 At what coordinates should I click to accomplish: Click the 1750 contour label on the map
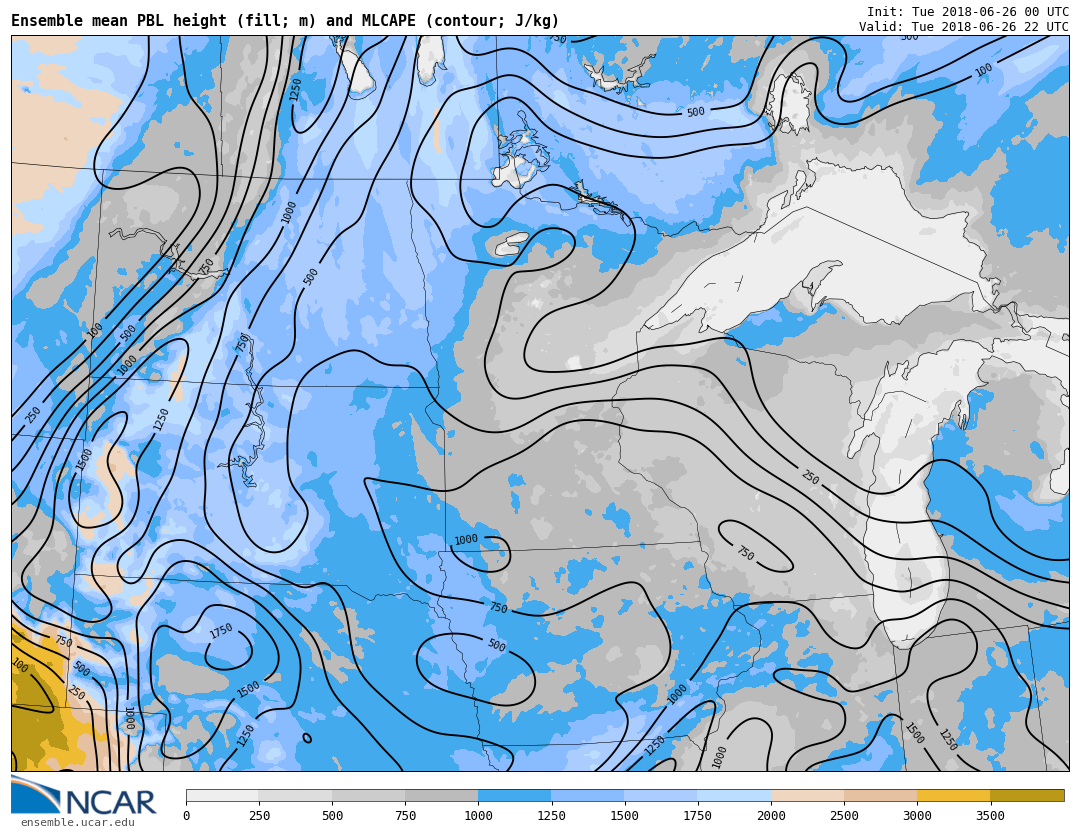coord(221,631)
